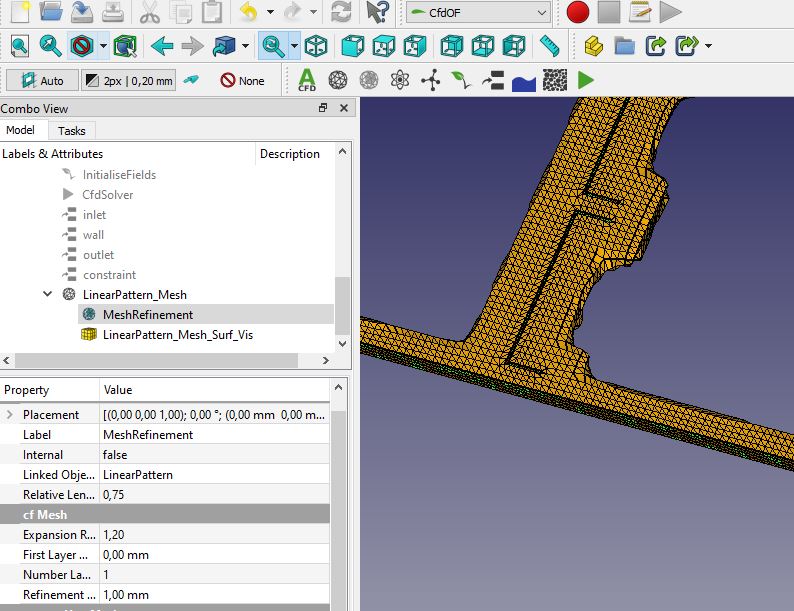Start macro recording with red circle
Image resolution: width=794 pixels, height=611 pixels.
577,13
